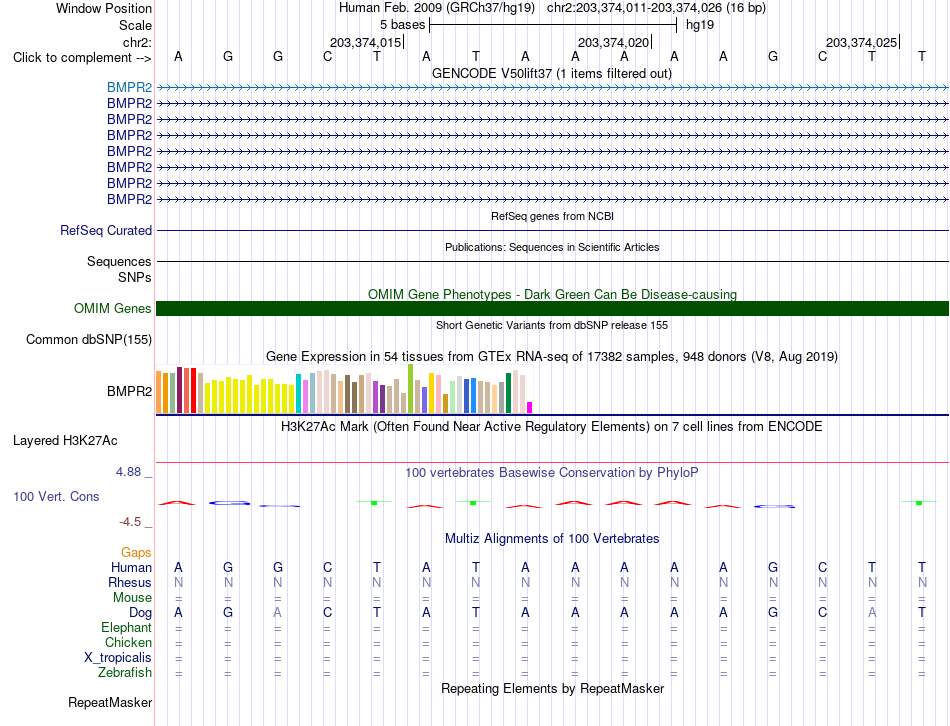This screenshot has height=726, width=950.
Task: Click the 100 vertebrates PhyloP conservation title
Action: [x=552, y=472]
